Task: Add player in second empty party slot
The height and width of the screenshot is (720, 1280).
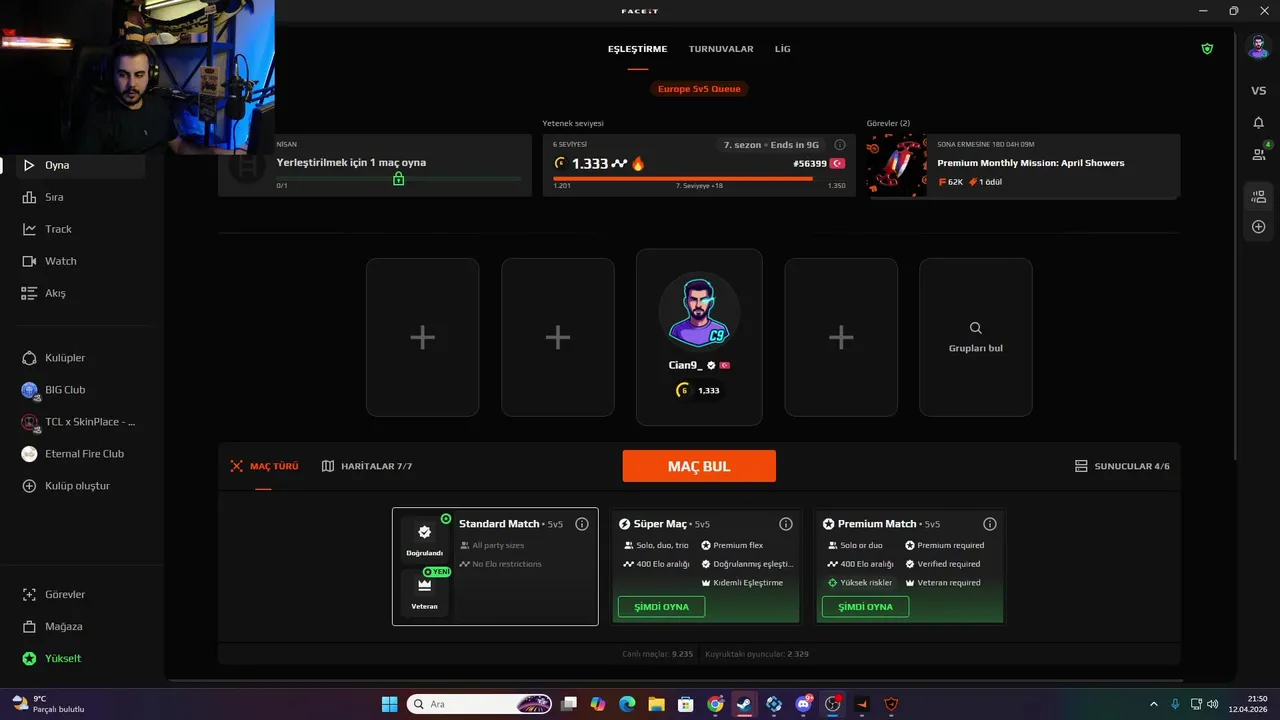Action: tap(558, 337)
